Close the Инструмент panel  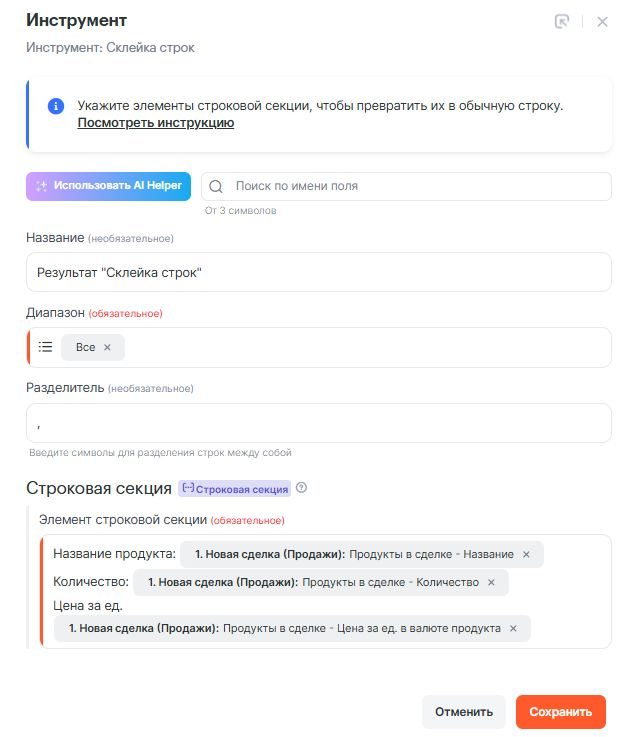pyautogui.click(x=602, y=21)
